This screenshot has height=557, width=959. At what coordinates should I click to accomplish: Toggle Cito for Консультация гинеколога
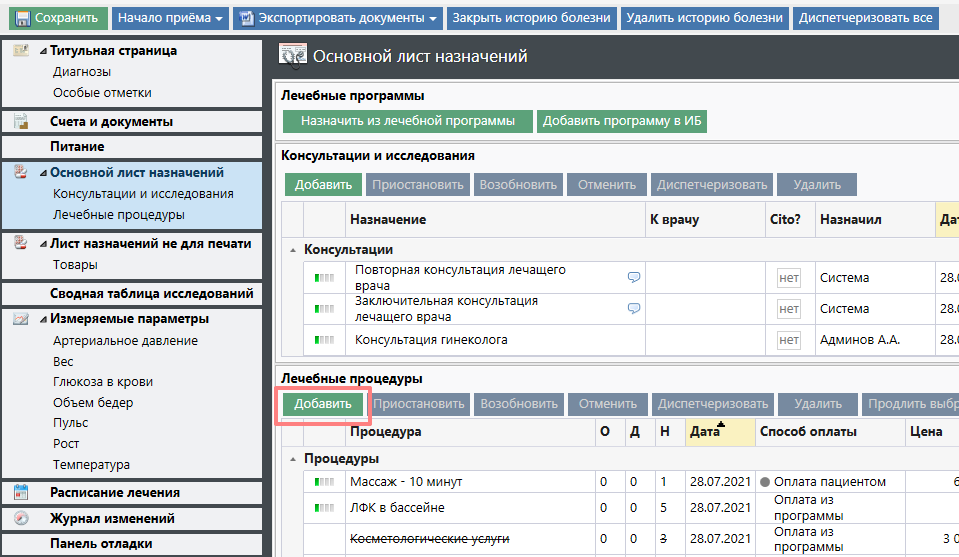point(789,340)
